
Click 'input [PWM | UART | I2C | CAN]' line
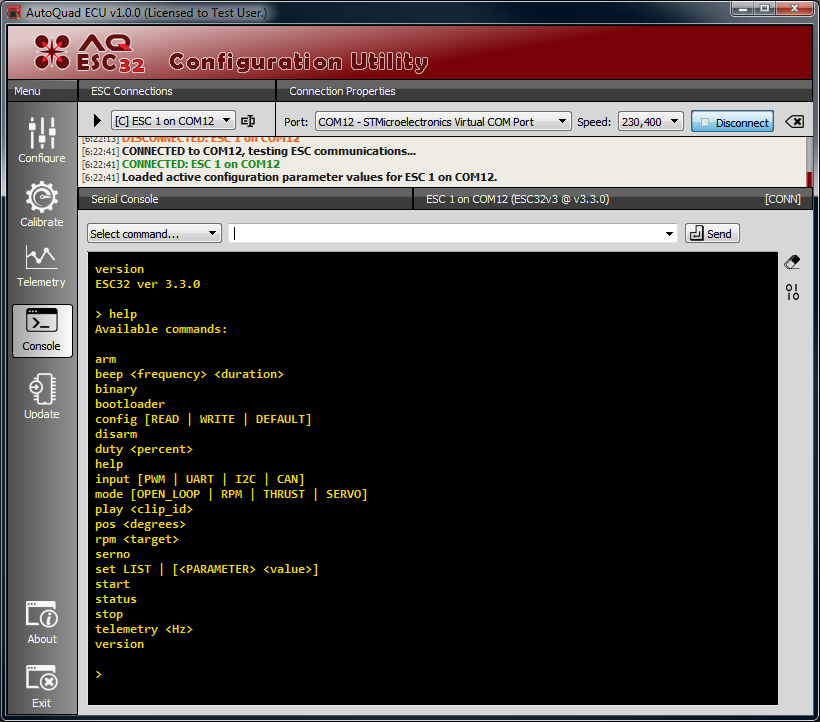(x=200, y=479)
